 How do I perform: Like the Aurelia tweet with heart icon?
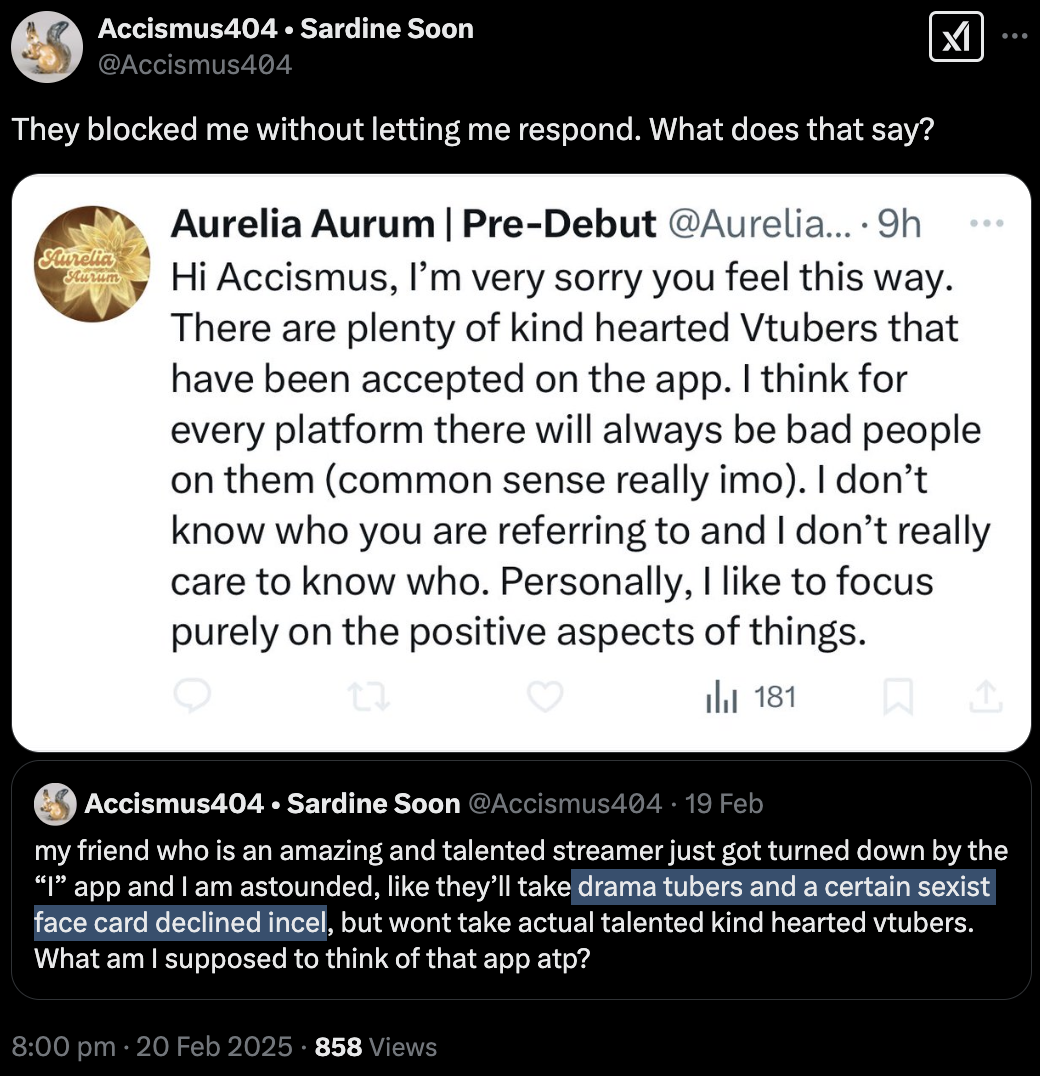pos(545,696)
